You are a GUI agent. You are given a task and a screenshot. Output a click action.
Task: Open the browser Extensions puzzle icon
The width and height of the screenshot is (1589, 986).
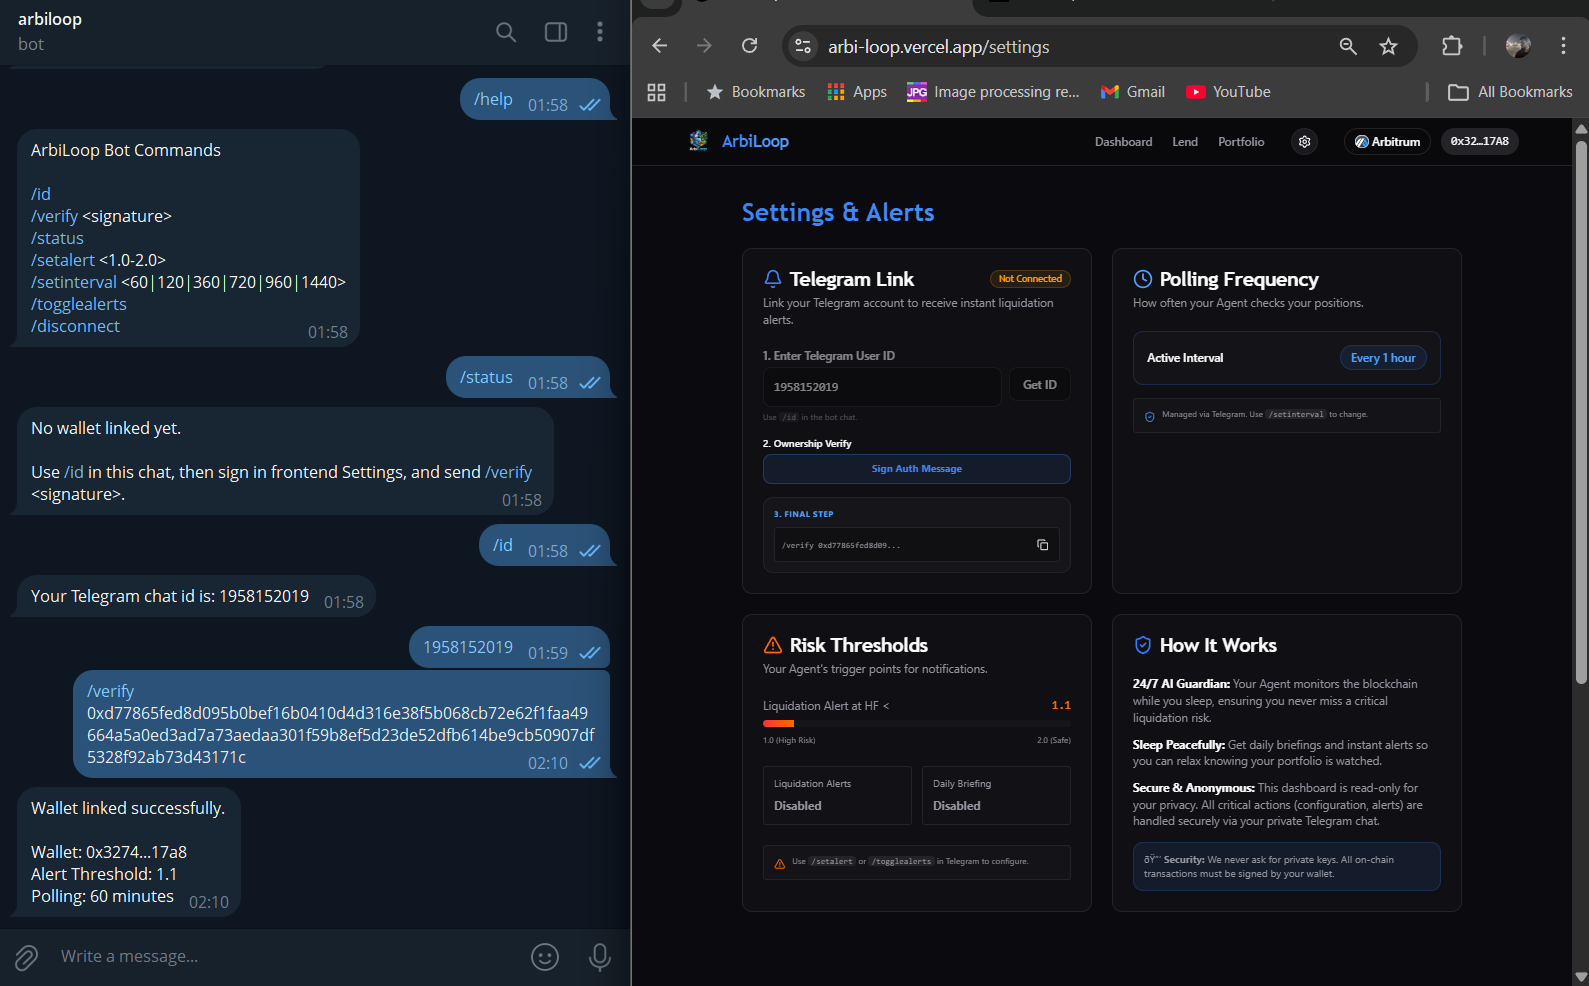(1451, 46)
